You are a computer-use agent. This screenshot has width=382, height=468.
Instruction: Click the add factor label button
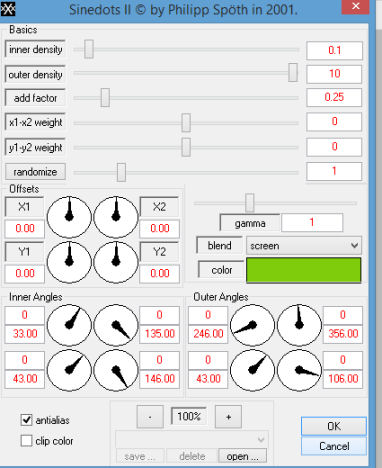coord(35,98)
